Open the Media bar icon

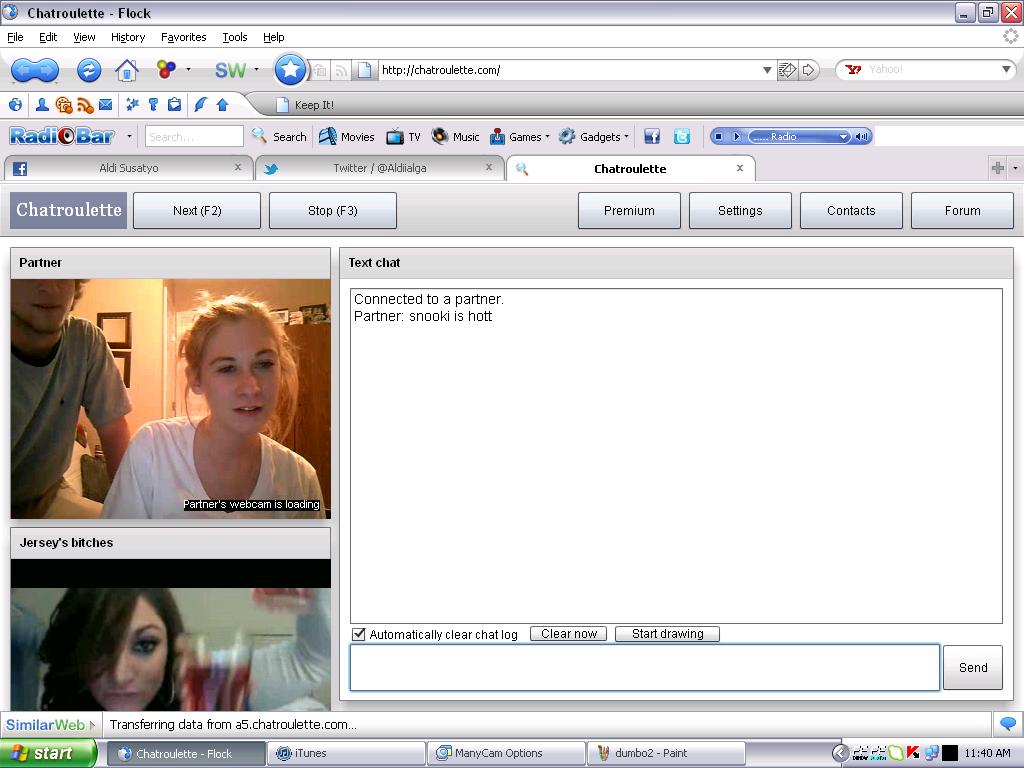[63, 104]
